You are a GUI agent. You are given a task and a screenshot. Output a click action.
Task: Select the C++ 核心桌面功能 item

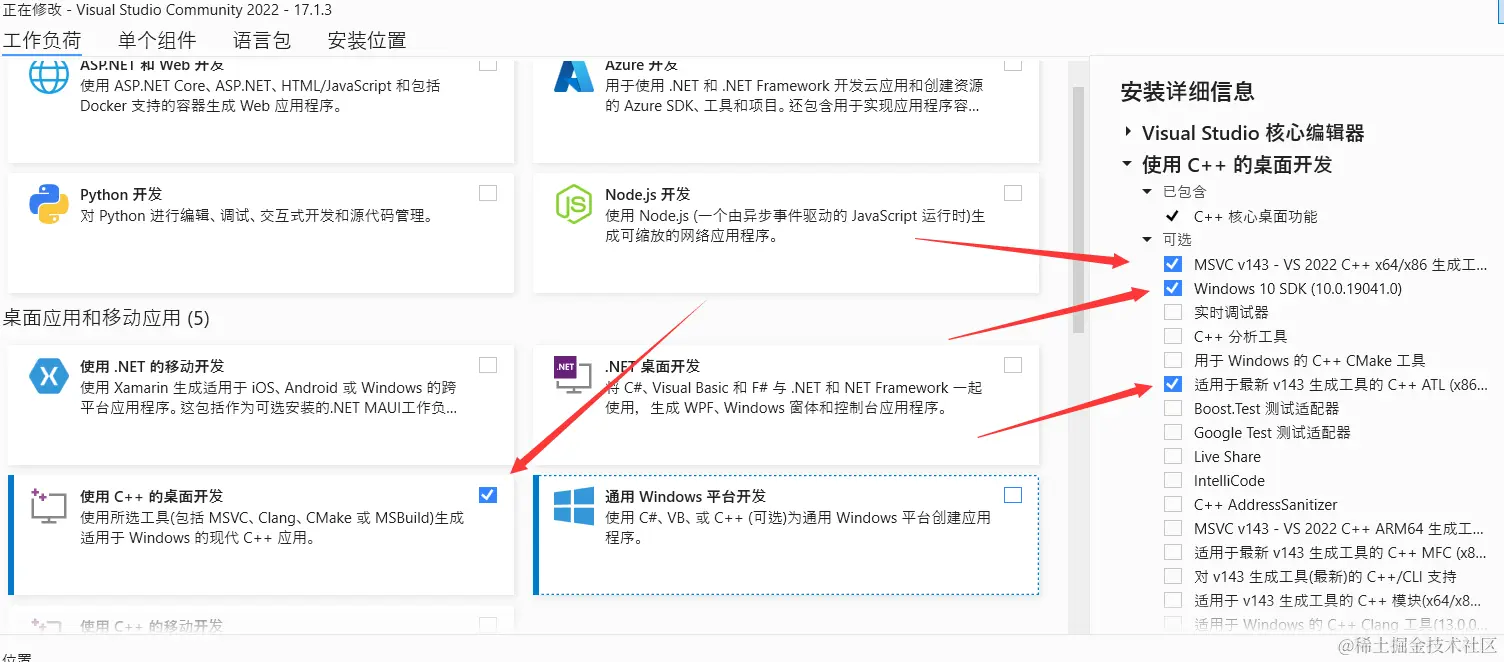pyautogui.click(x=1255, y=216)
